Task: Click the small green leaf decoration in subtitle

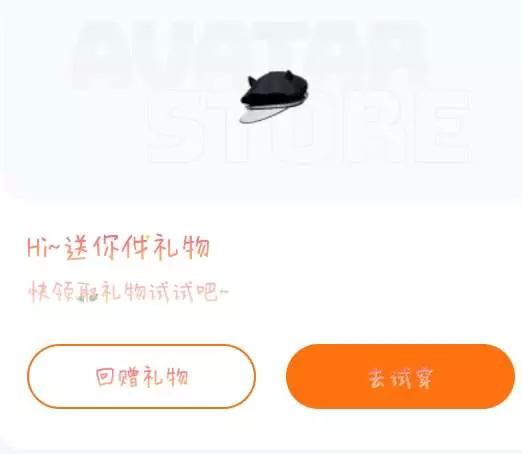Action: pyautogui.click(x=81, y=299)
